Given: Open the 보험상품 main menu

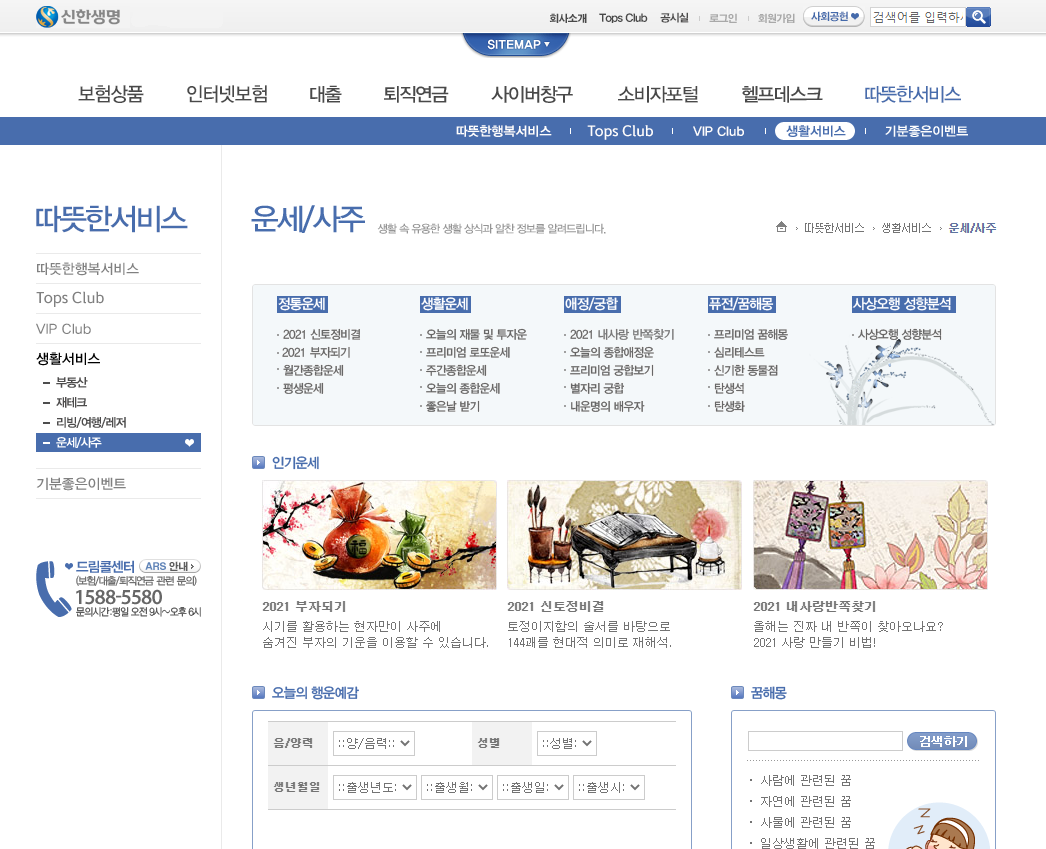Looking at the screenshot, I should click(111, 94).
